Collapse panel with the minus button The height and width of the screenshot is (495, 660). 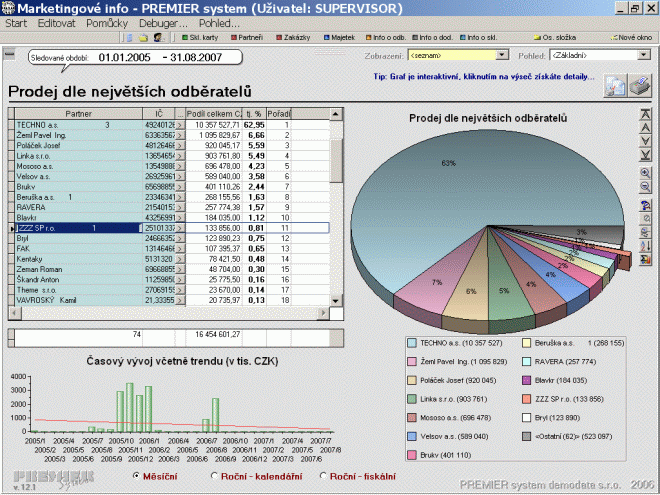tap(9, 54)
